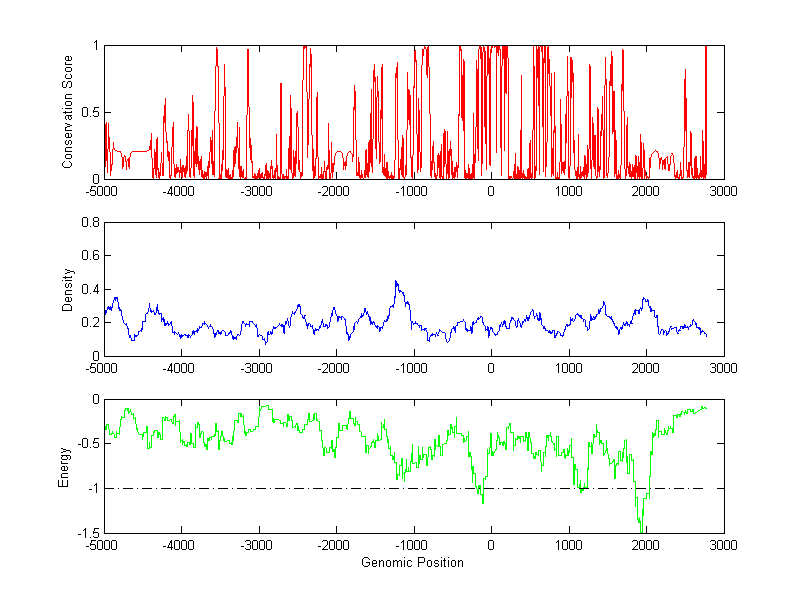This screenshot has width=800, height=599.
Task: Click the Genomic Position x-axis label
Action: pyautogui.click(x=412, y=562)
